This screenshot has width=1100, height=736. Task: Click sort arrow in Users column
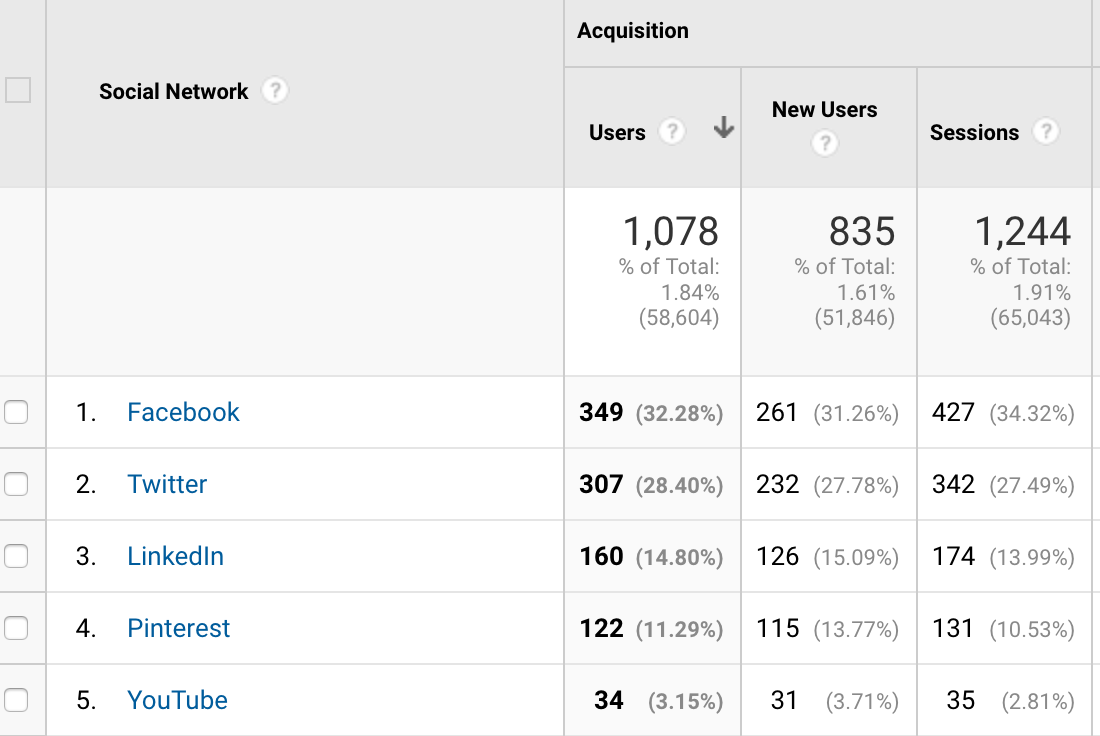(x=723, y=128)
